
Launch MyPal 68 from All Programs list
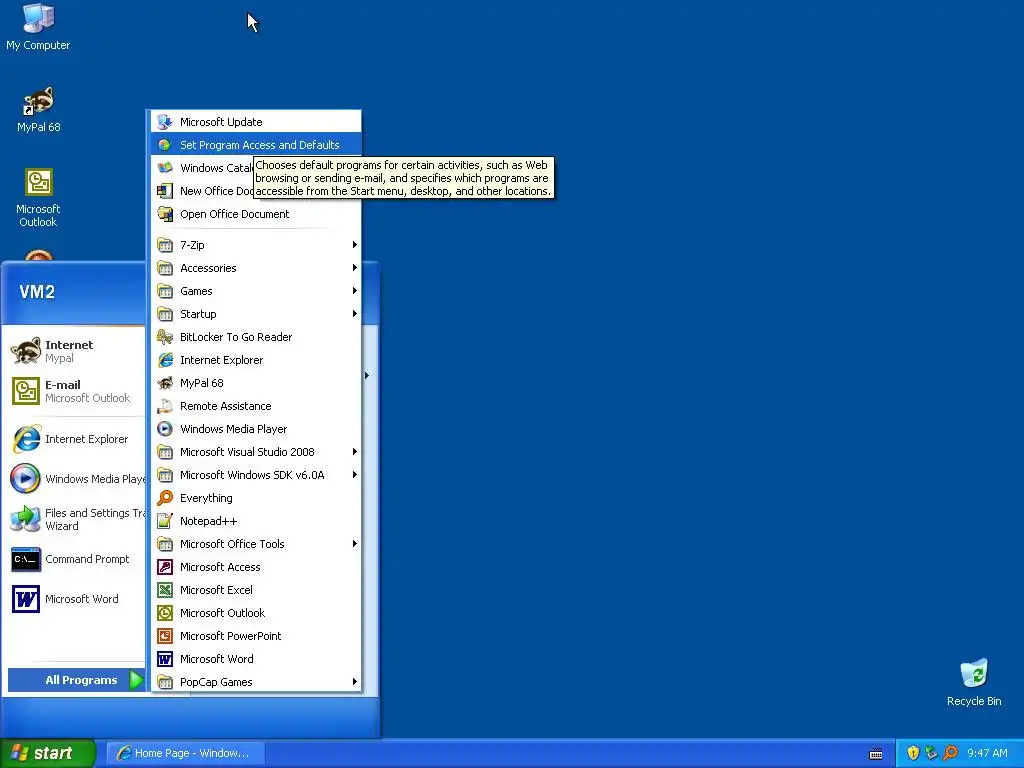click(x=255, y=383)
